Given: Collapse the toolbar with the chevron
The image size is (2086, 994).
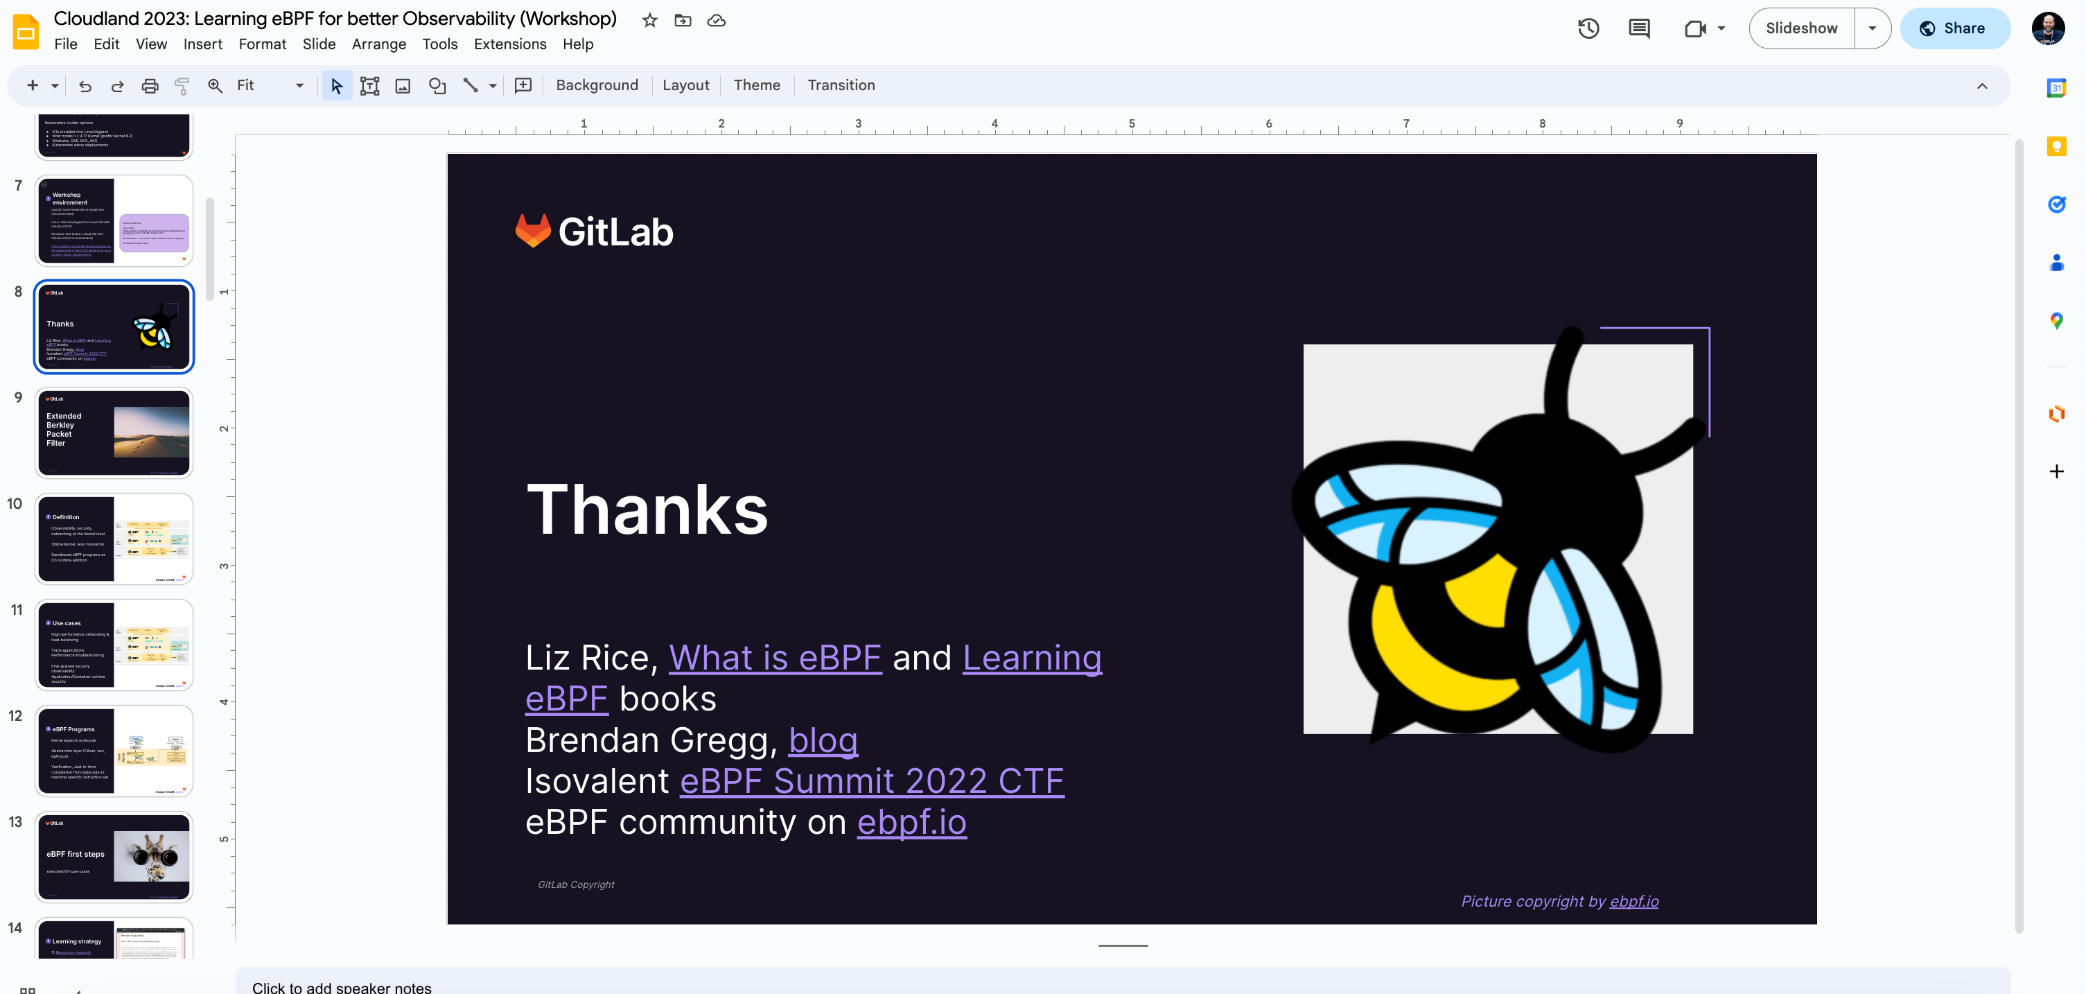Looking at the screenshot, I should pyautogui.click(x=1982, y=86).
